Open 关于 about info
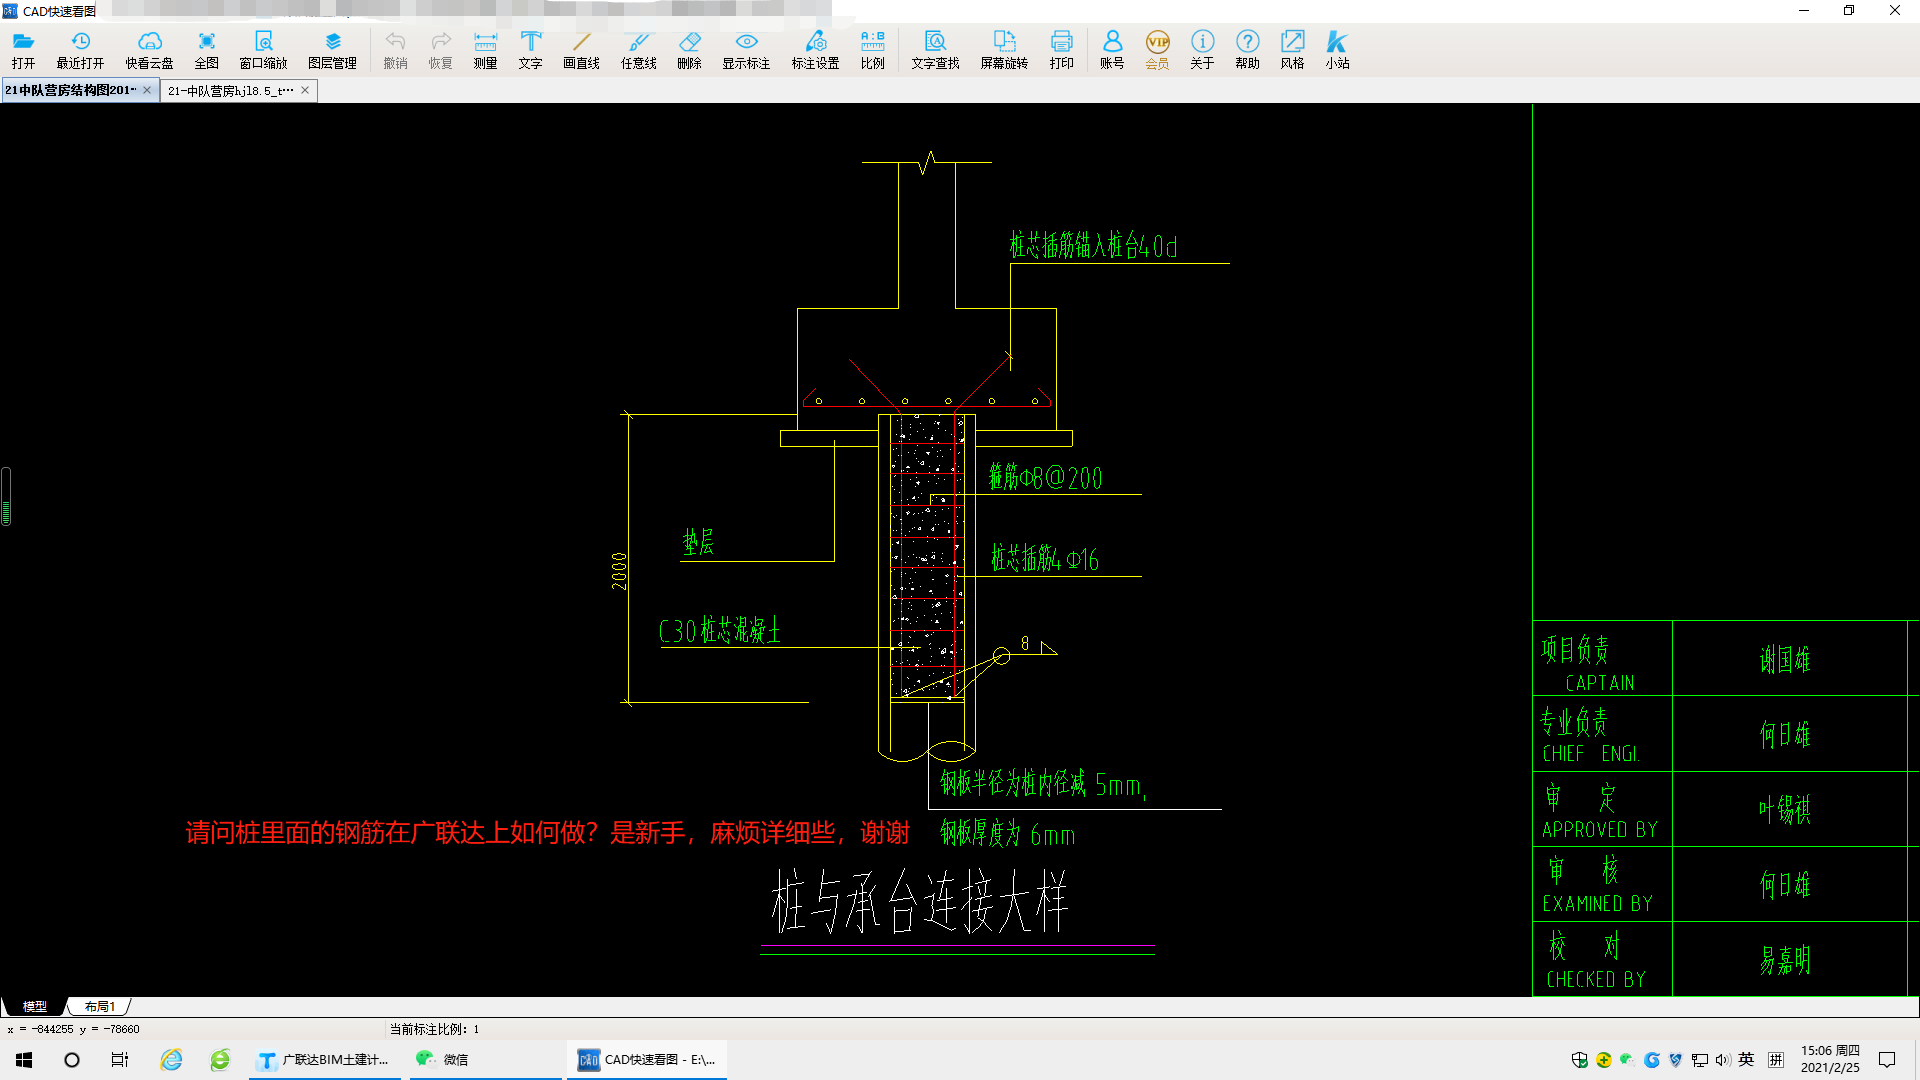1920x1080 pixels. [1202, 49]
